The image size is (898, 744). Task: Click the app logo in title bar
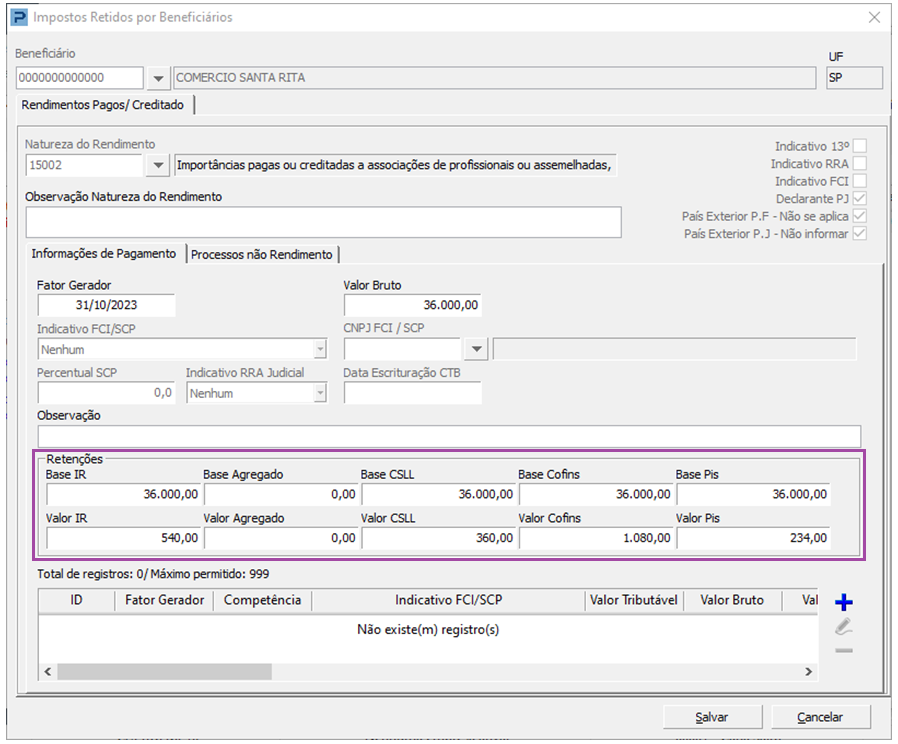[18, 17]
